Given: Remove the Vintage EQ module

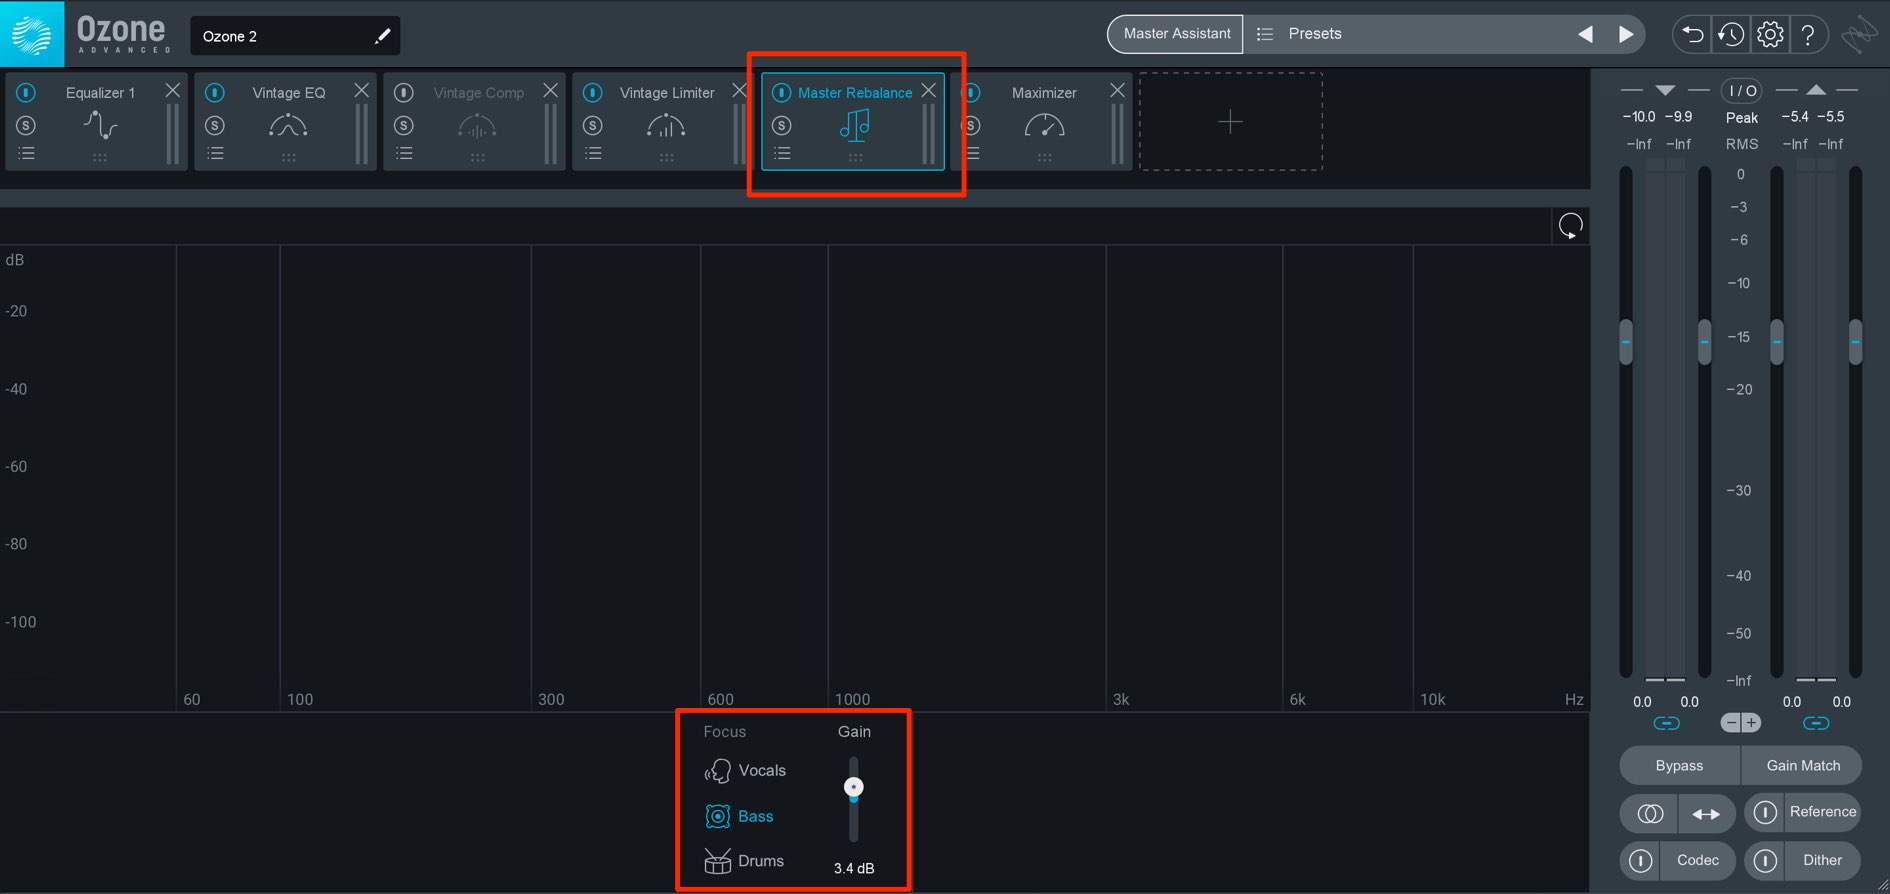Looking at the screenshot, I should click(x=362, y=90).
